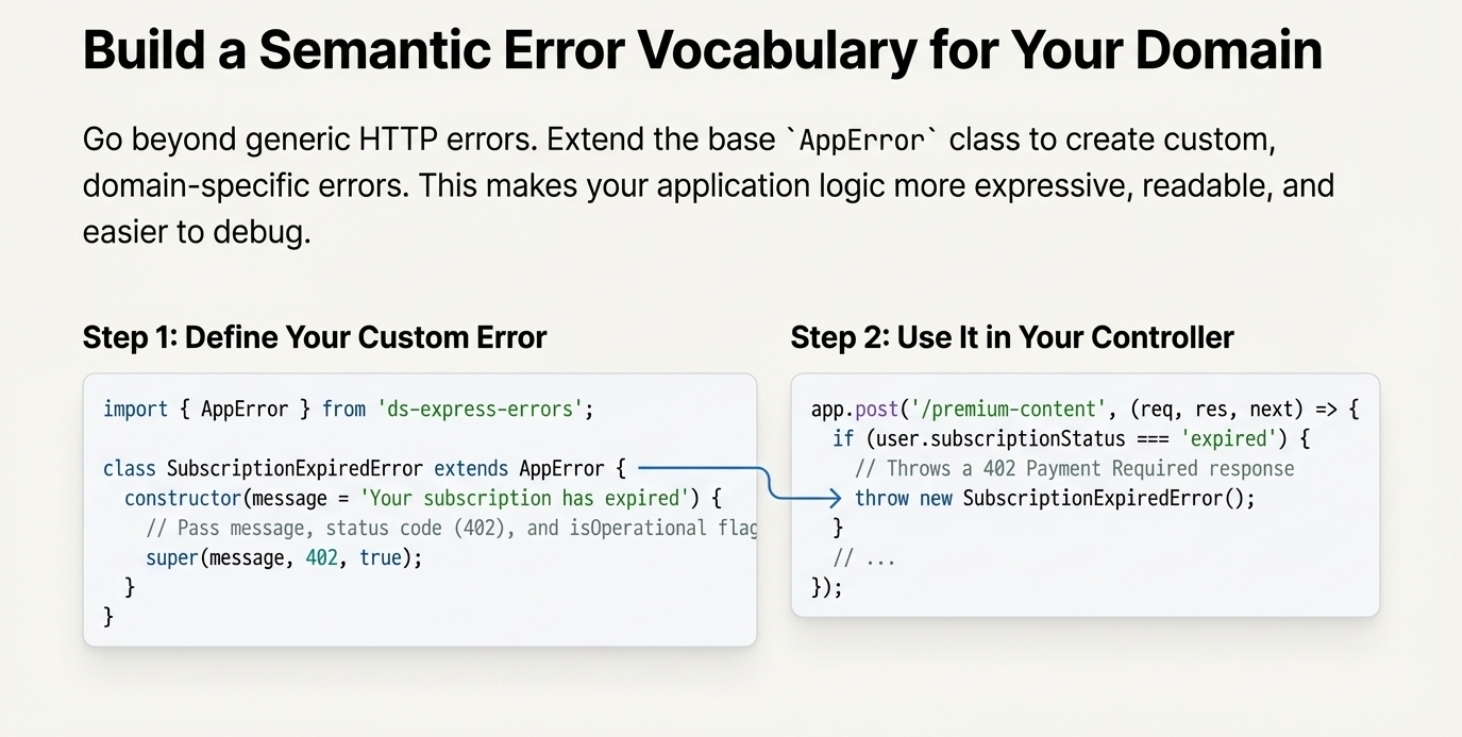The height and width of the screenshot is (737, 1462).
Task: Click the import line from 'ds-express-errors'
Action: [348, 409]
